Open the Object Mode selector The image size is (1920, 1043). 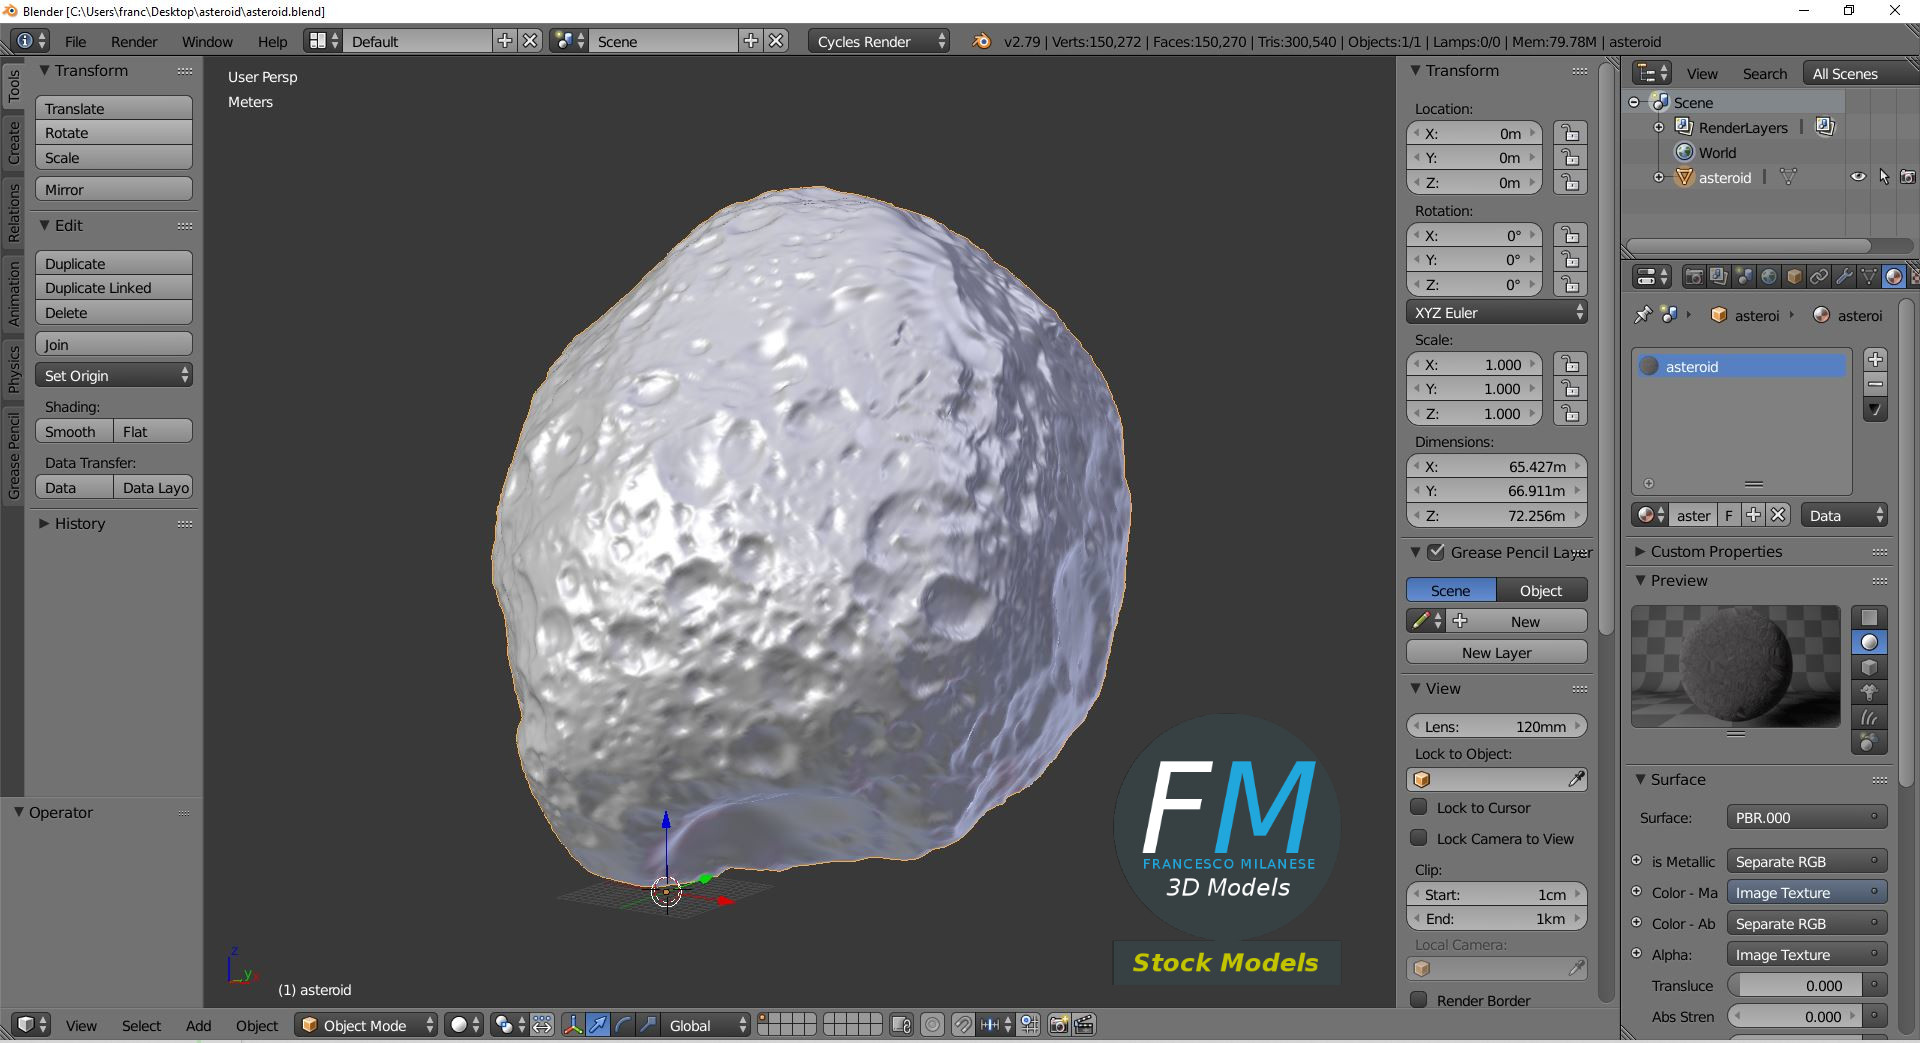[367, 1025]
